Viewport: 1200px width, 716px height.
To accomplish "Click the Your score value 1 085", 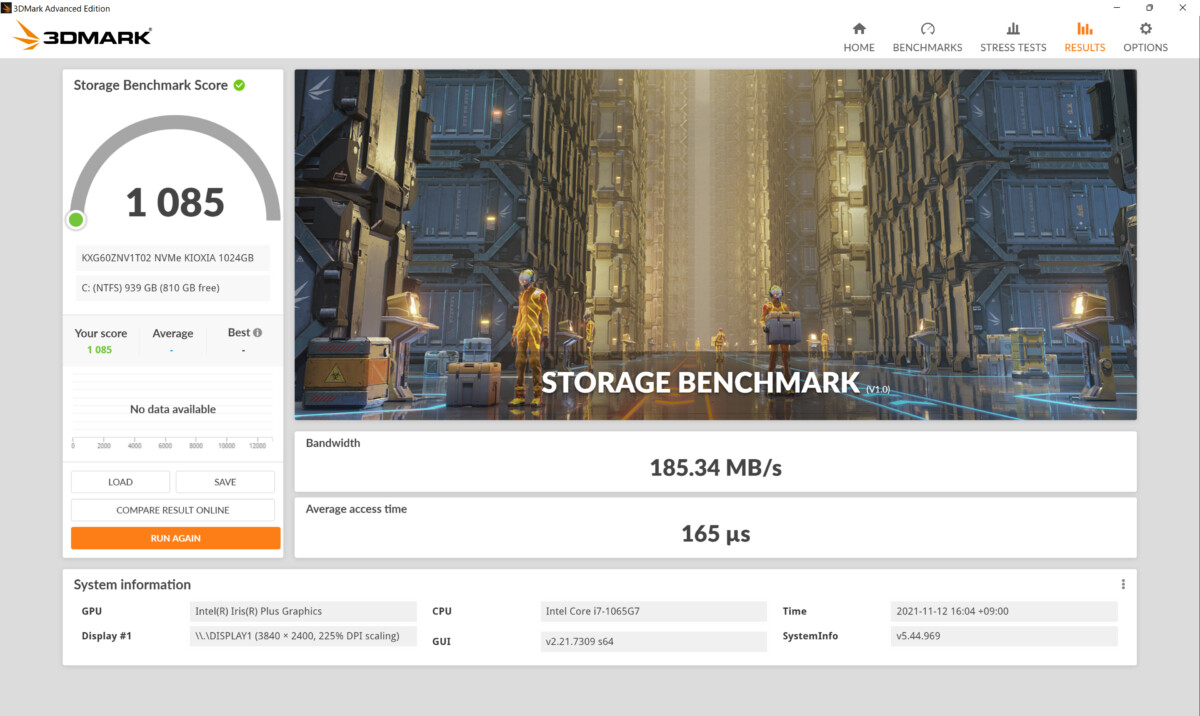I will point(100,350).
